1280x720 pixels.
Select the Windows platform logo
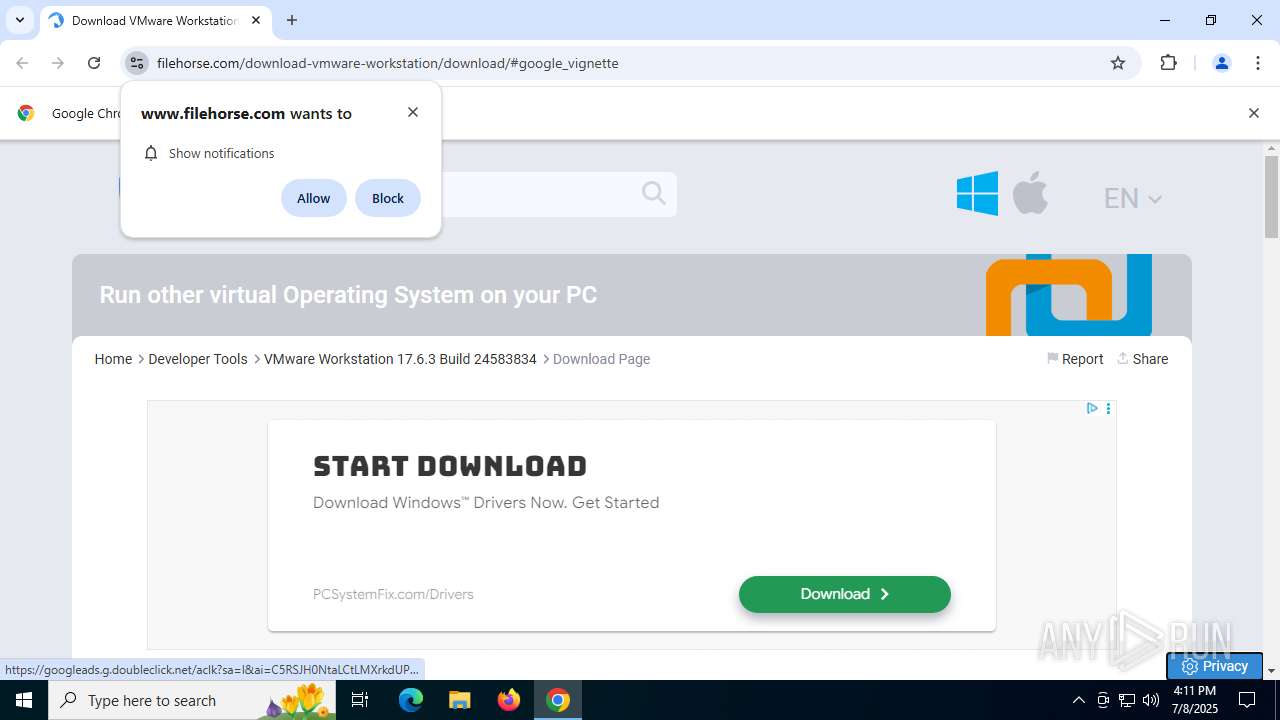click(x=977, y=194)
